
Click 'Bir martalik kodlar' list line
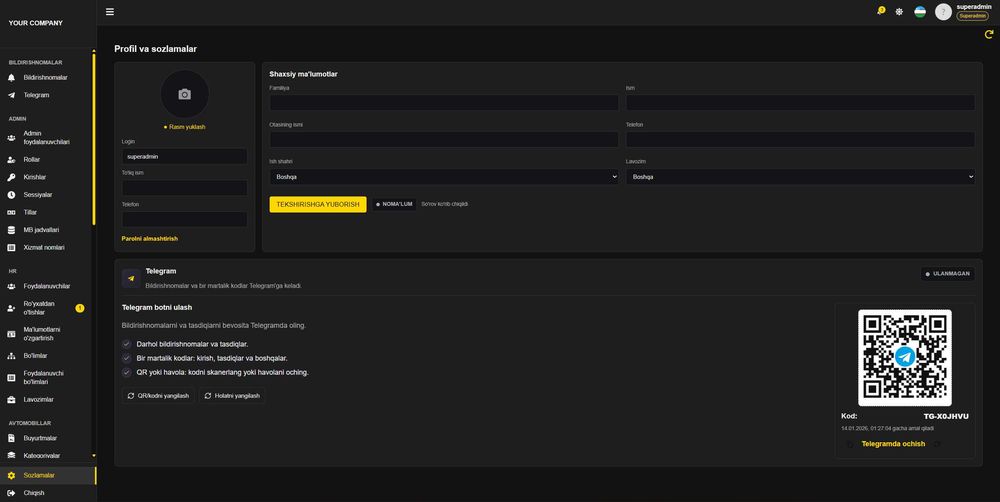pos(212,358)
